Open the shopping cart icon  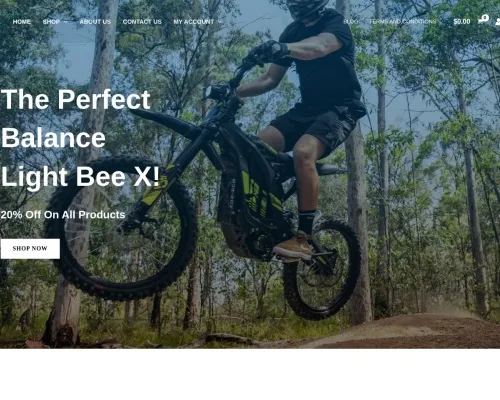tap(481, 22)
